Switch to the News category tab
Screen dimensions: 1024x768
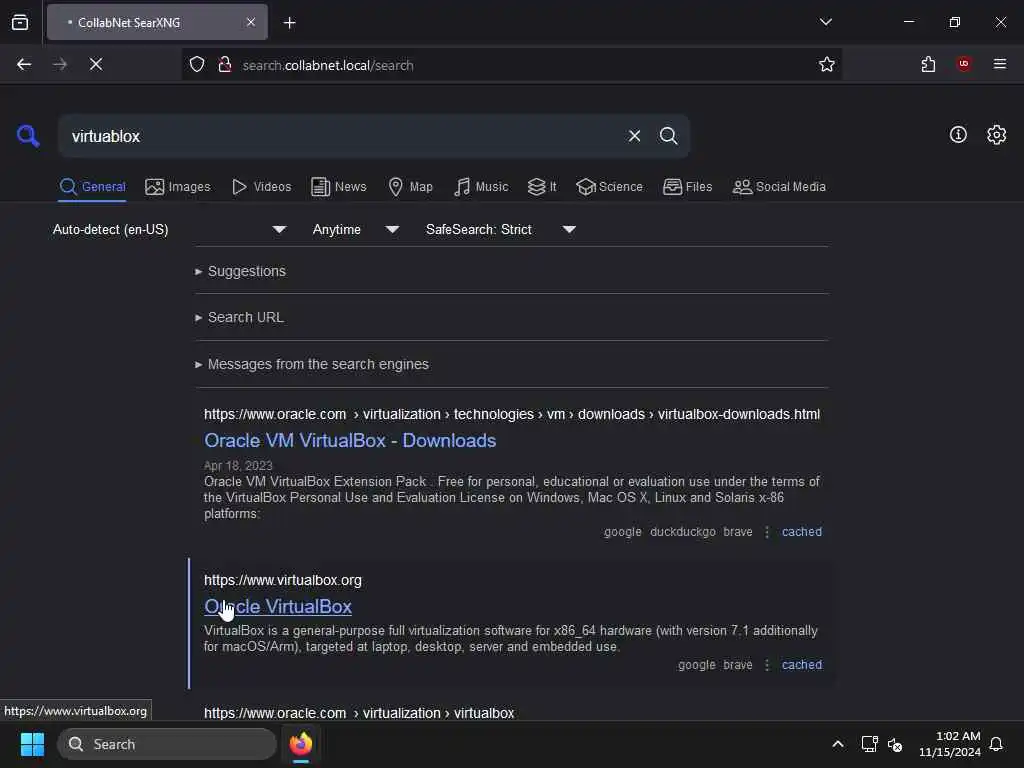click(338, 187)
